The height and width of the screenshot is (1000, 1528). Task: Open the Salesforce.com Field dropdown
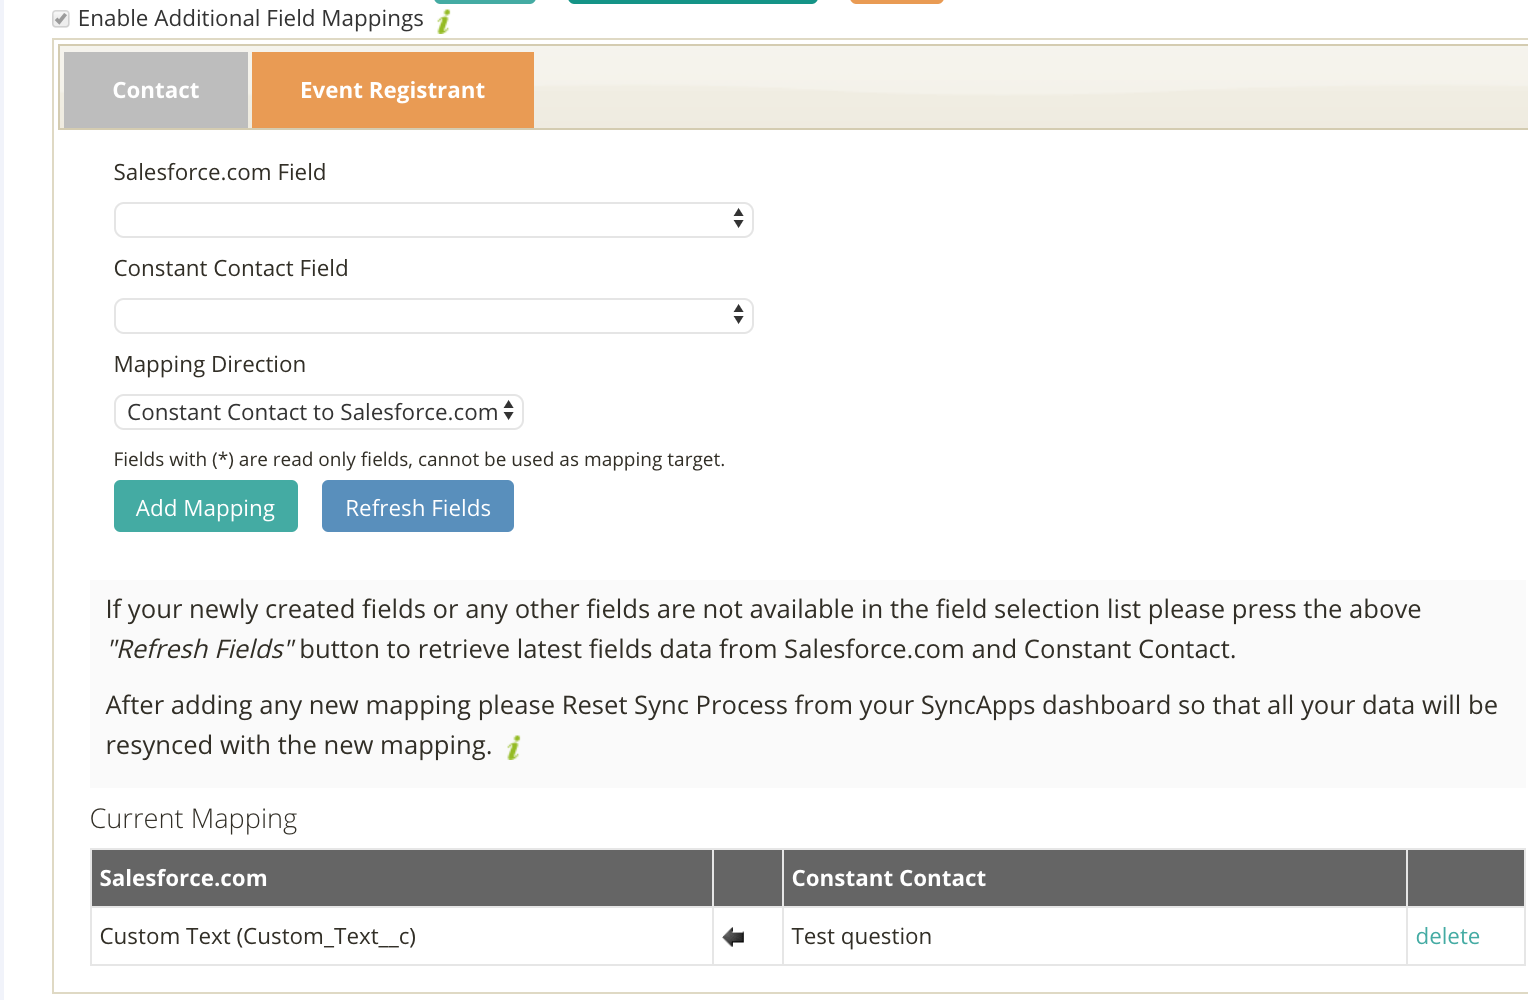[x=433, y=220]
